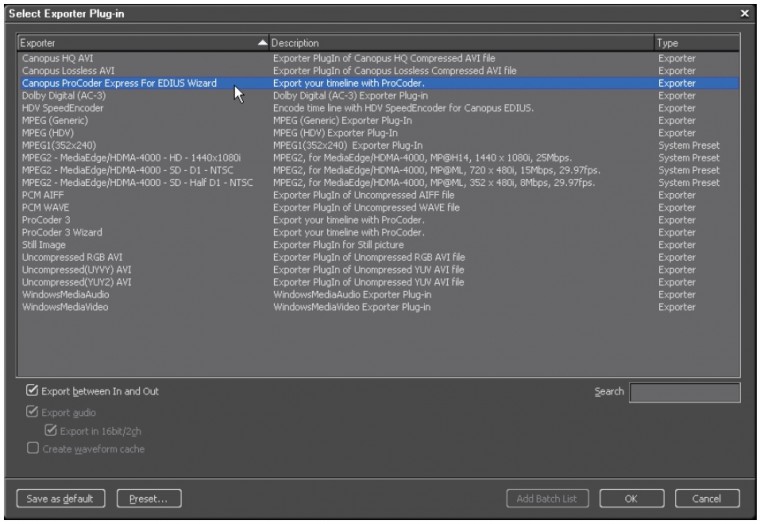Select the Canopus Lossless AVI exporter
This screenshot has height=524, width=760.
(x=378, y=71)
